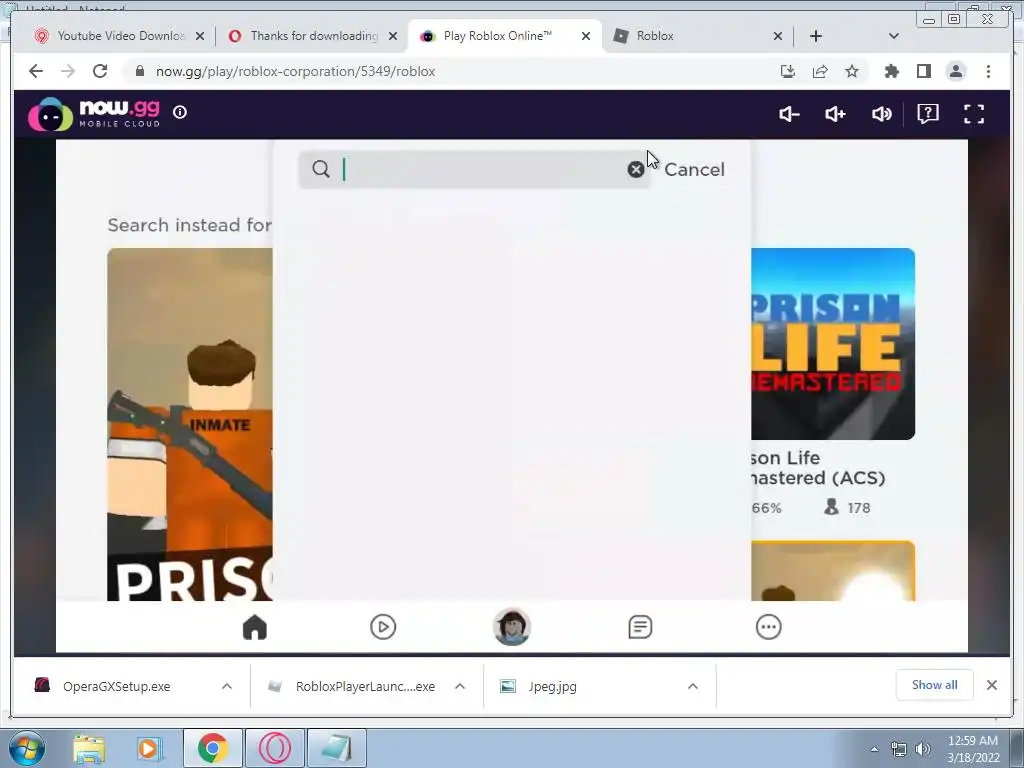Viewport: 1024px width, 768px height.
Task: Click the now.gg info circle icon
Action: coord(180,112)
